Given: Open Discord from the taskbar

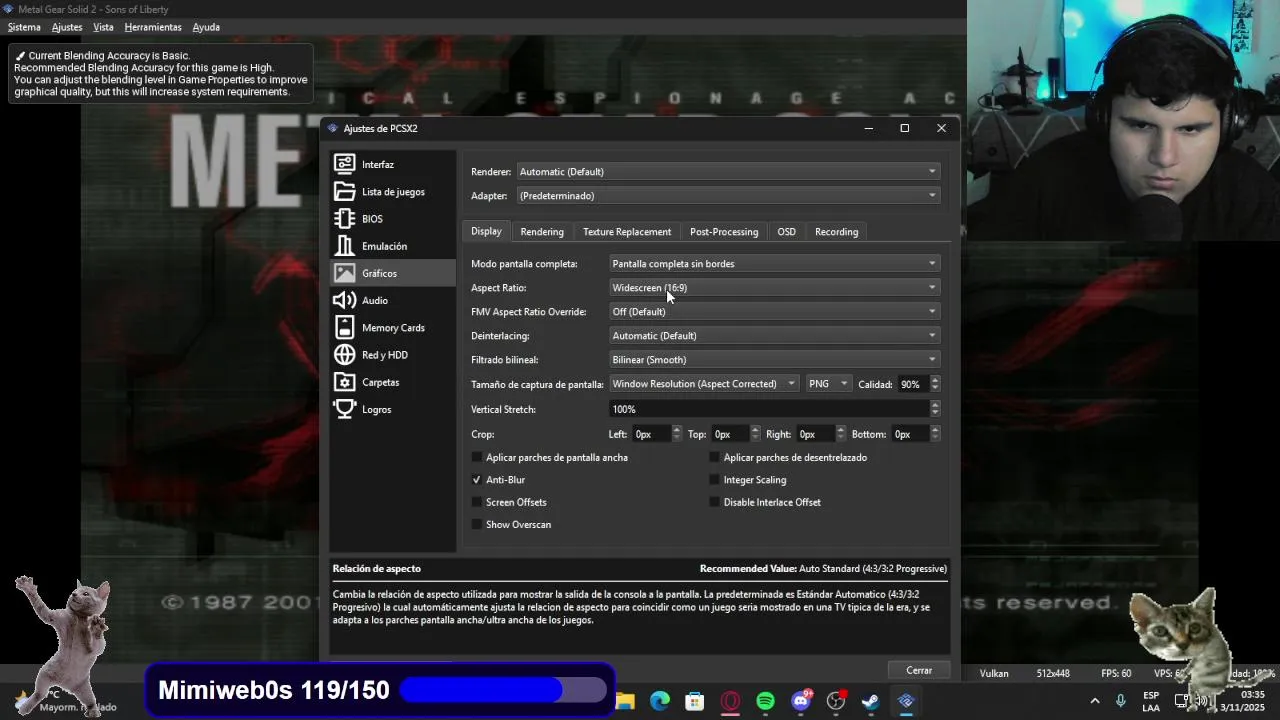Looking at the screenshot, I should click(801, 701).
